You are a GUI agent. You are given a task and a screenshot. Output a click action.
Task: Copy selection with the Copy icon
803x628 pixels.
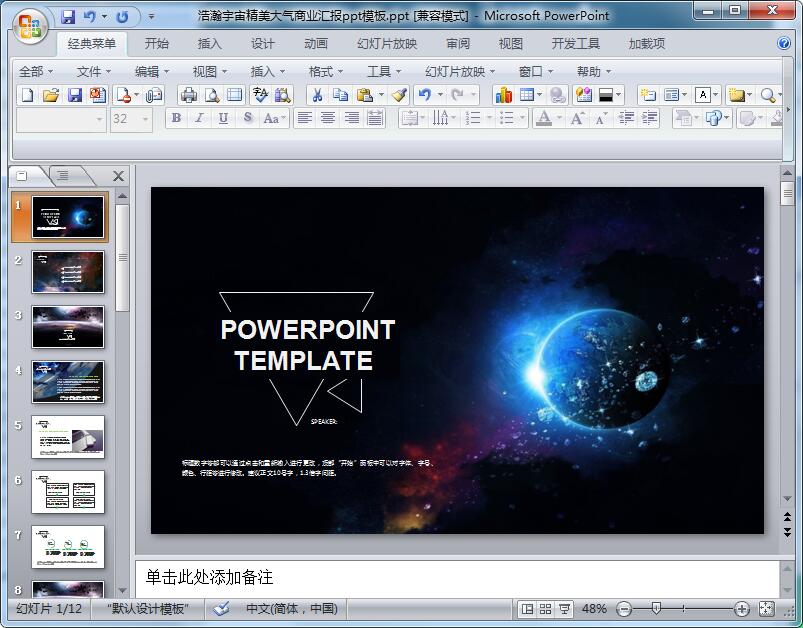pyautogui.click(x=341, y=95)
